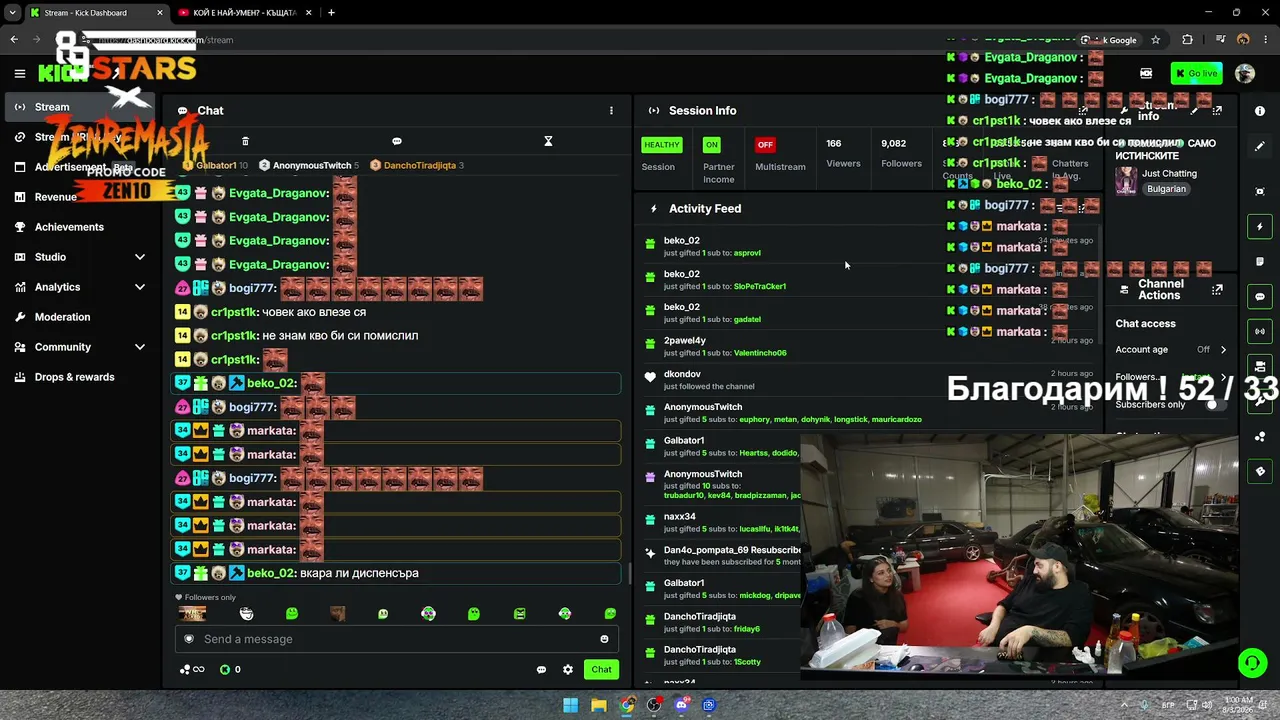Image resolution: width=1280 pixels, height=720 pixels.
Task: Open the Stream page in sidebar
Action: pyautogui.click(x=80, y=107)
